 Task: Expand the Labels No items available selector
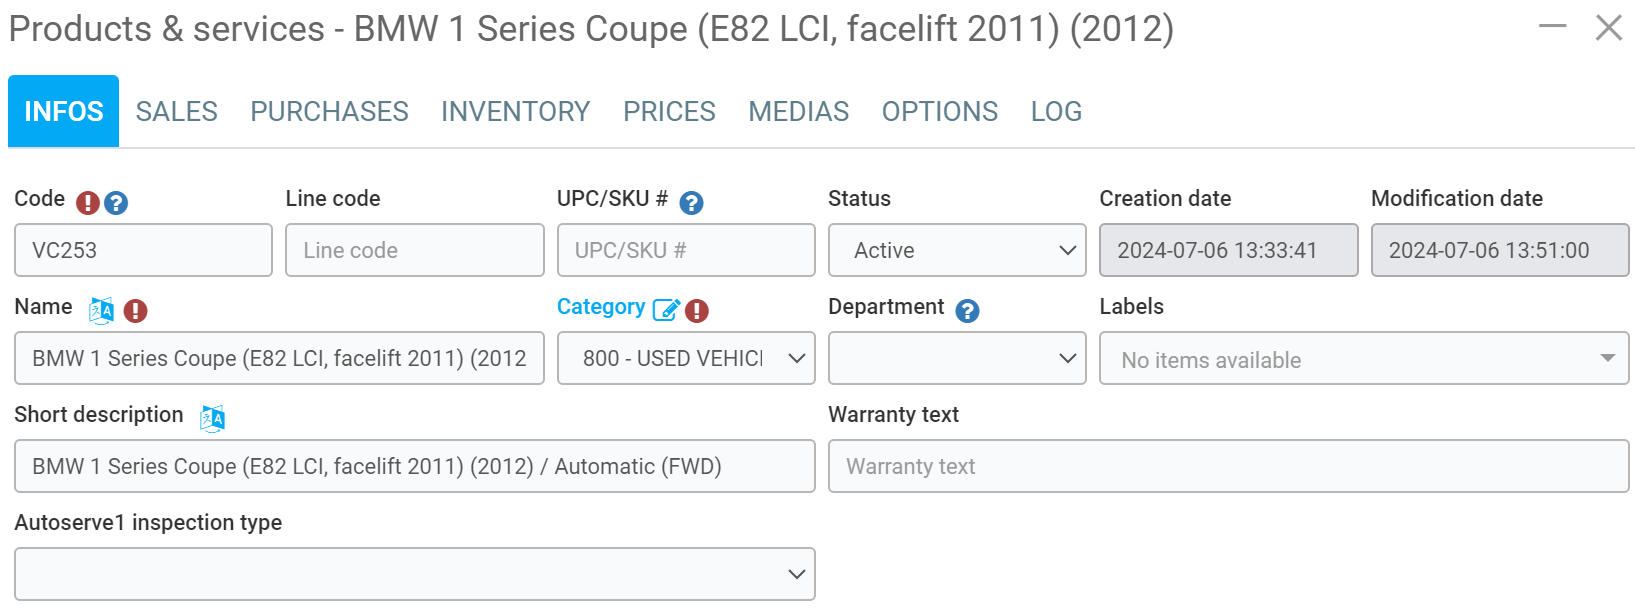click(x=1364, y=358)
